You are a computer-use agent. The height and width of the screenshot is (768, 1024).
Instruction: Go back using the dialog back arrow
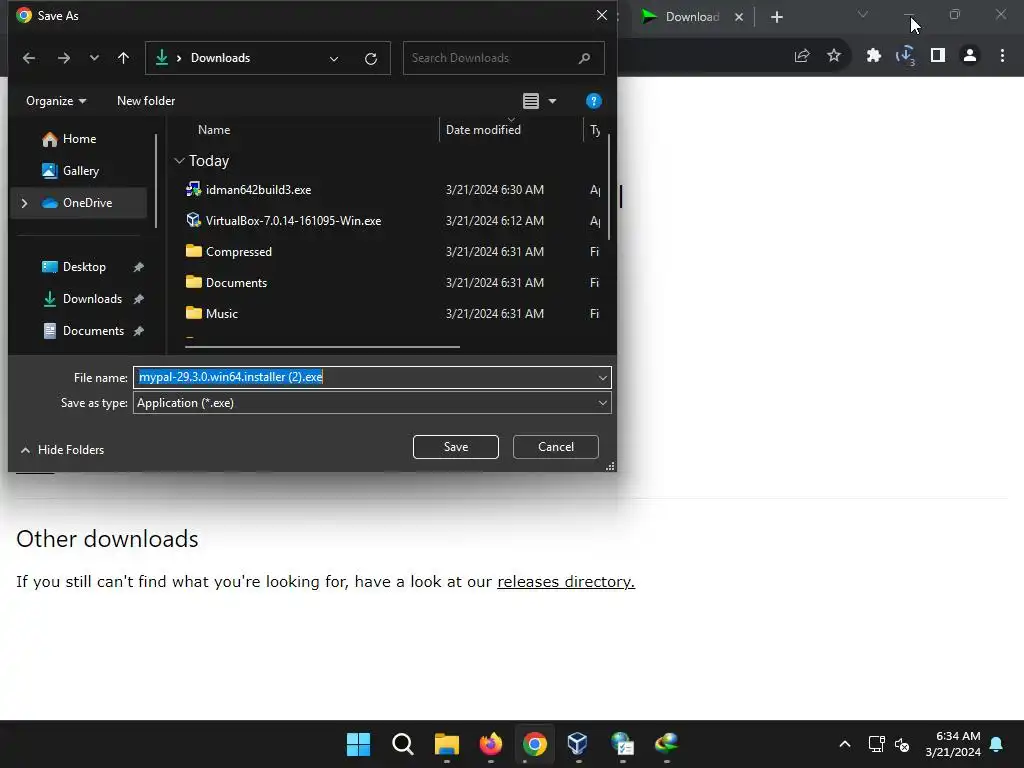tap(29, 58)
